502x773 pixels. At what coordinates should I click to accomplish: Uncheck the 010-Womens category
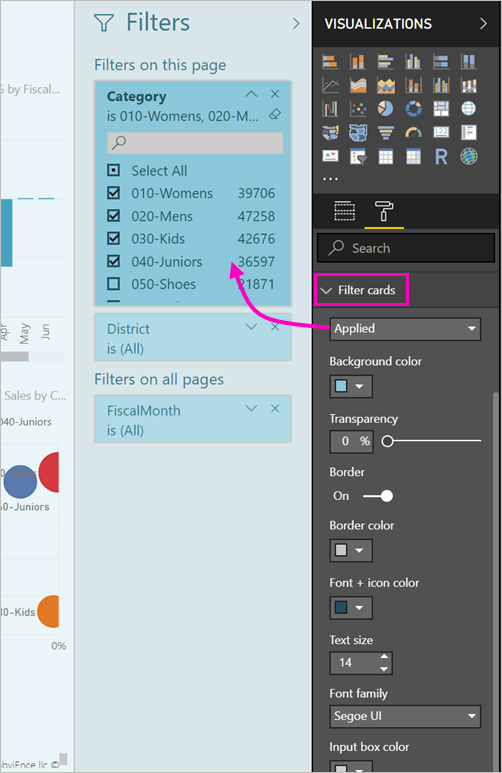click(x=113, y=193)
